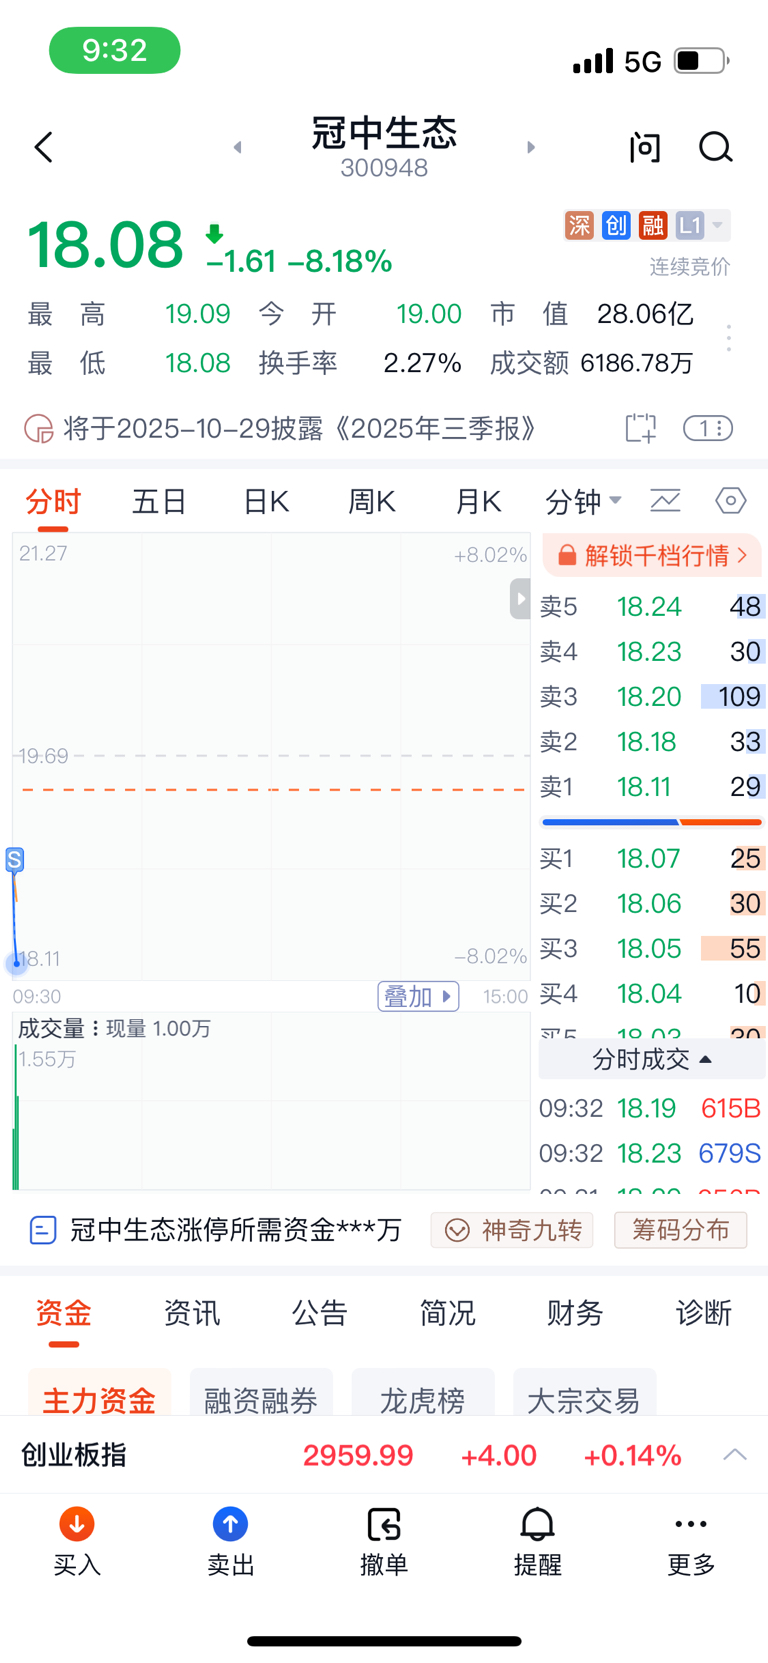Tap the notice count pill icon

pos(708,428)
